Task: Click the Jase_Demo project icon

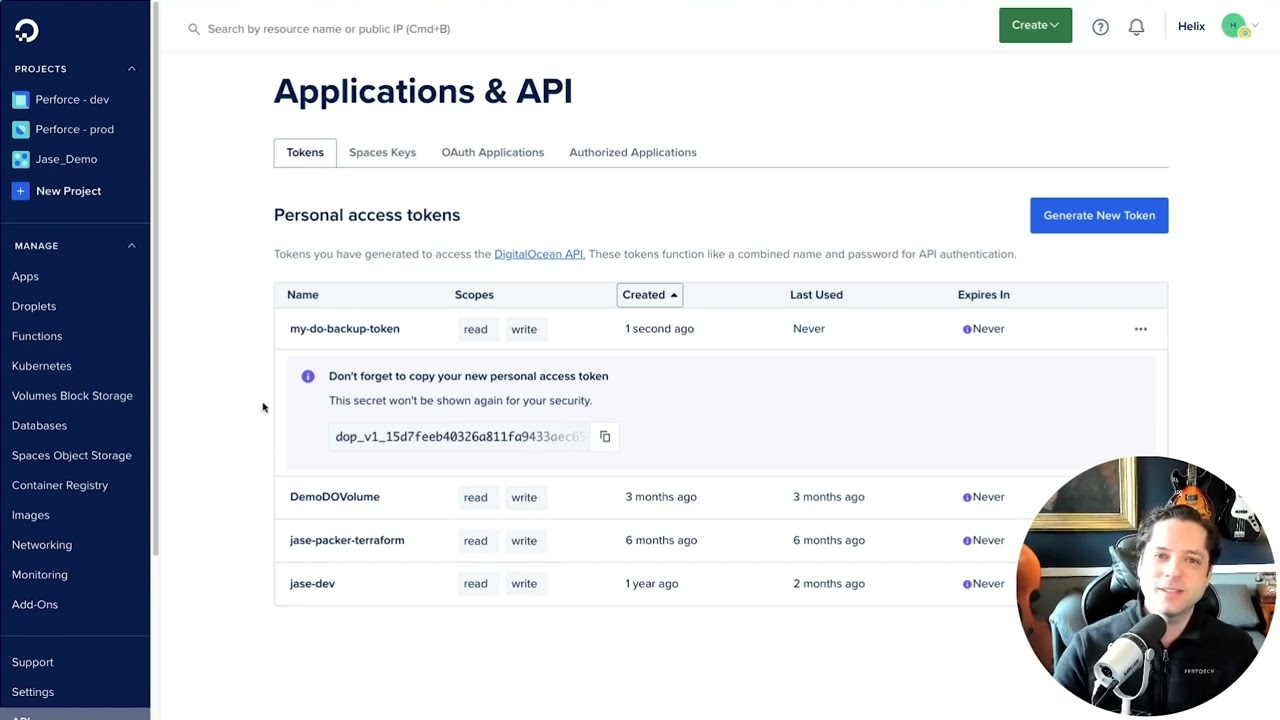Action: tap(20, 160)
